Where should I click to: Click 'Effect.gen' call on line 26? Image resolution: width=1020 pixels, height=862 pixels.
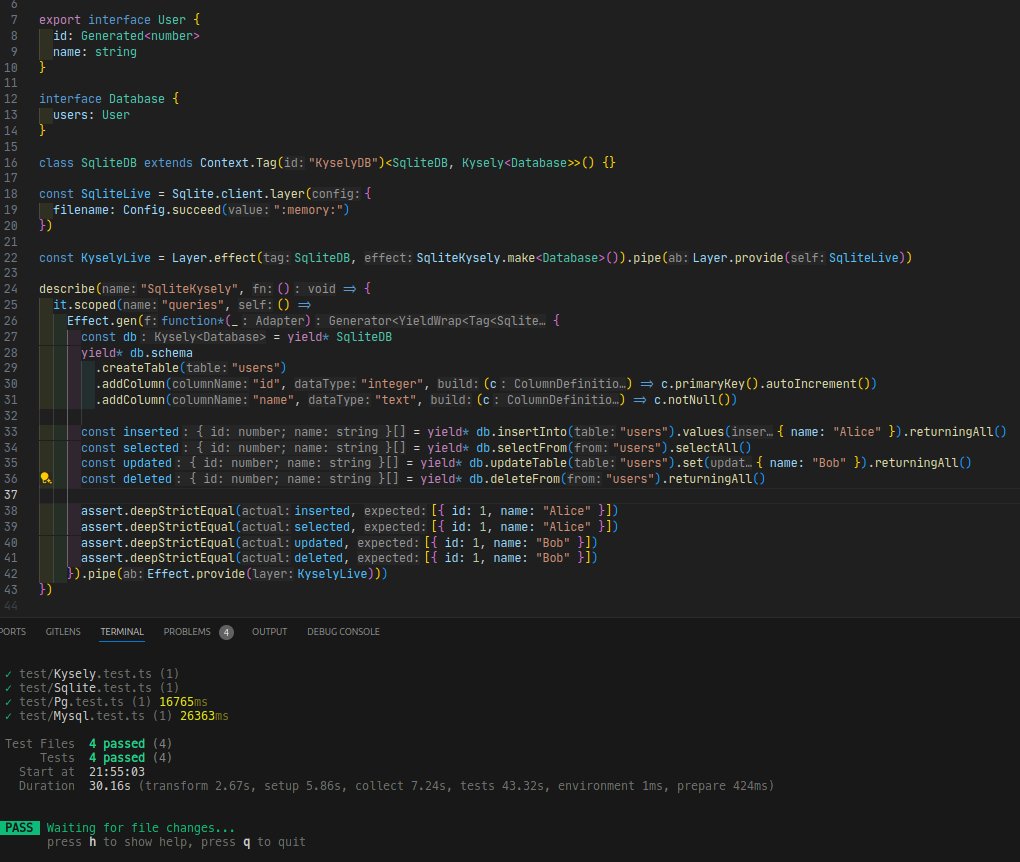(102, 321)
